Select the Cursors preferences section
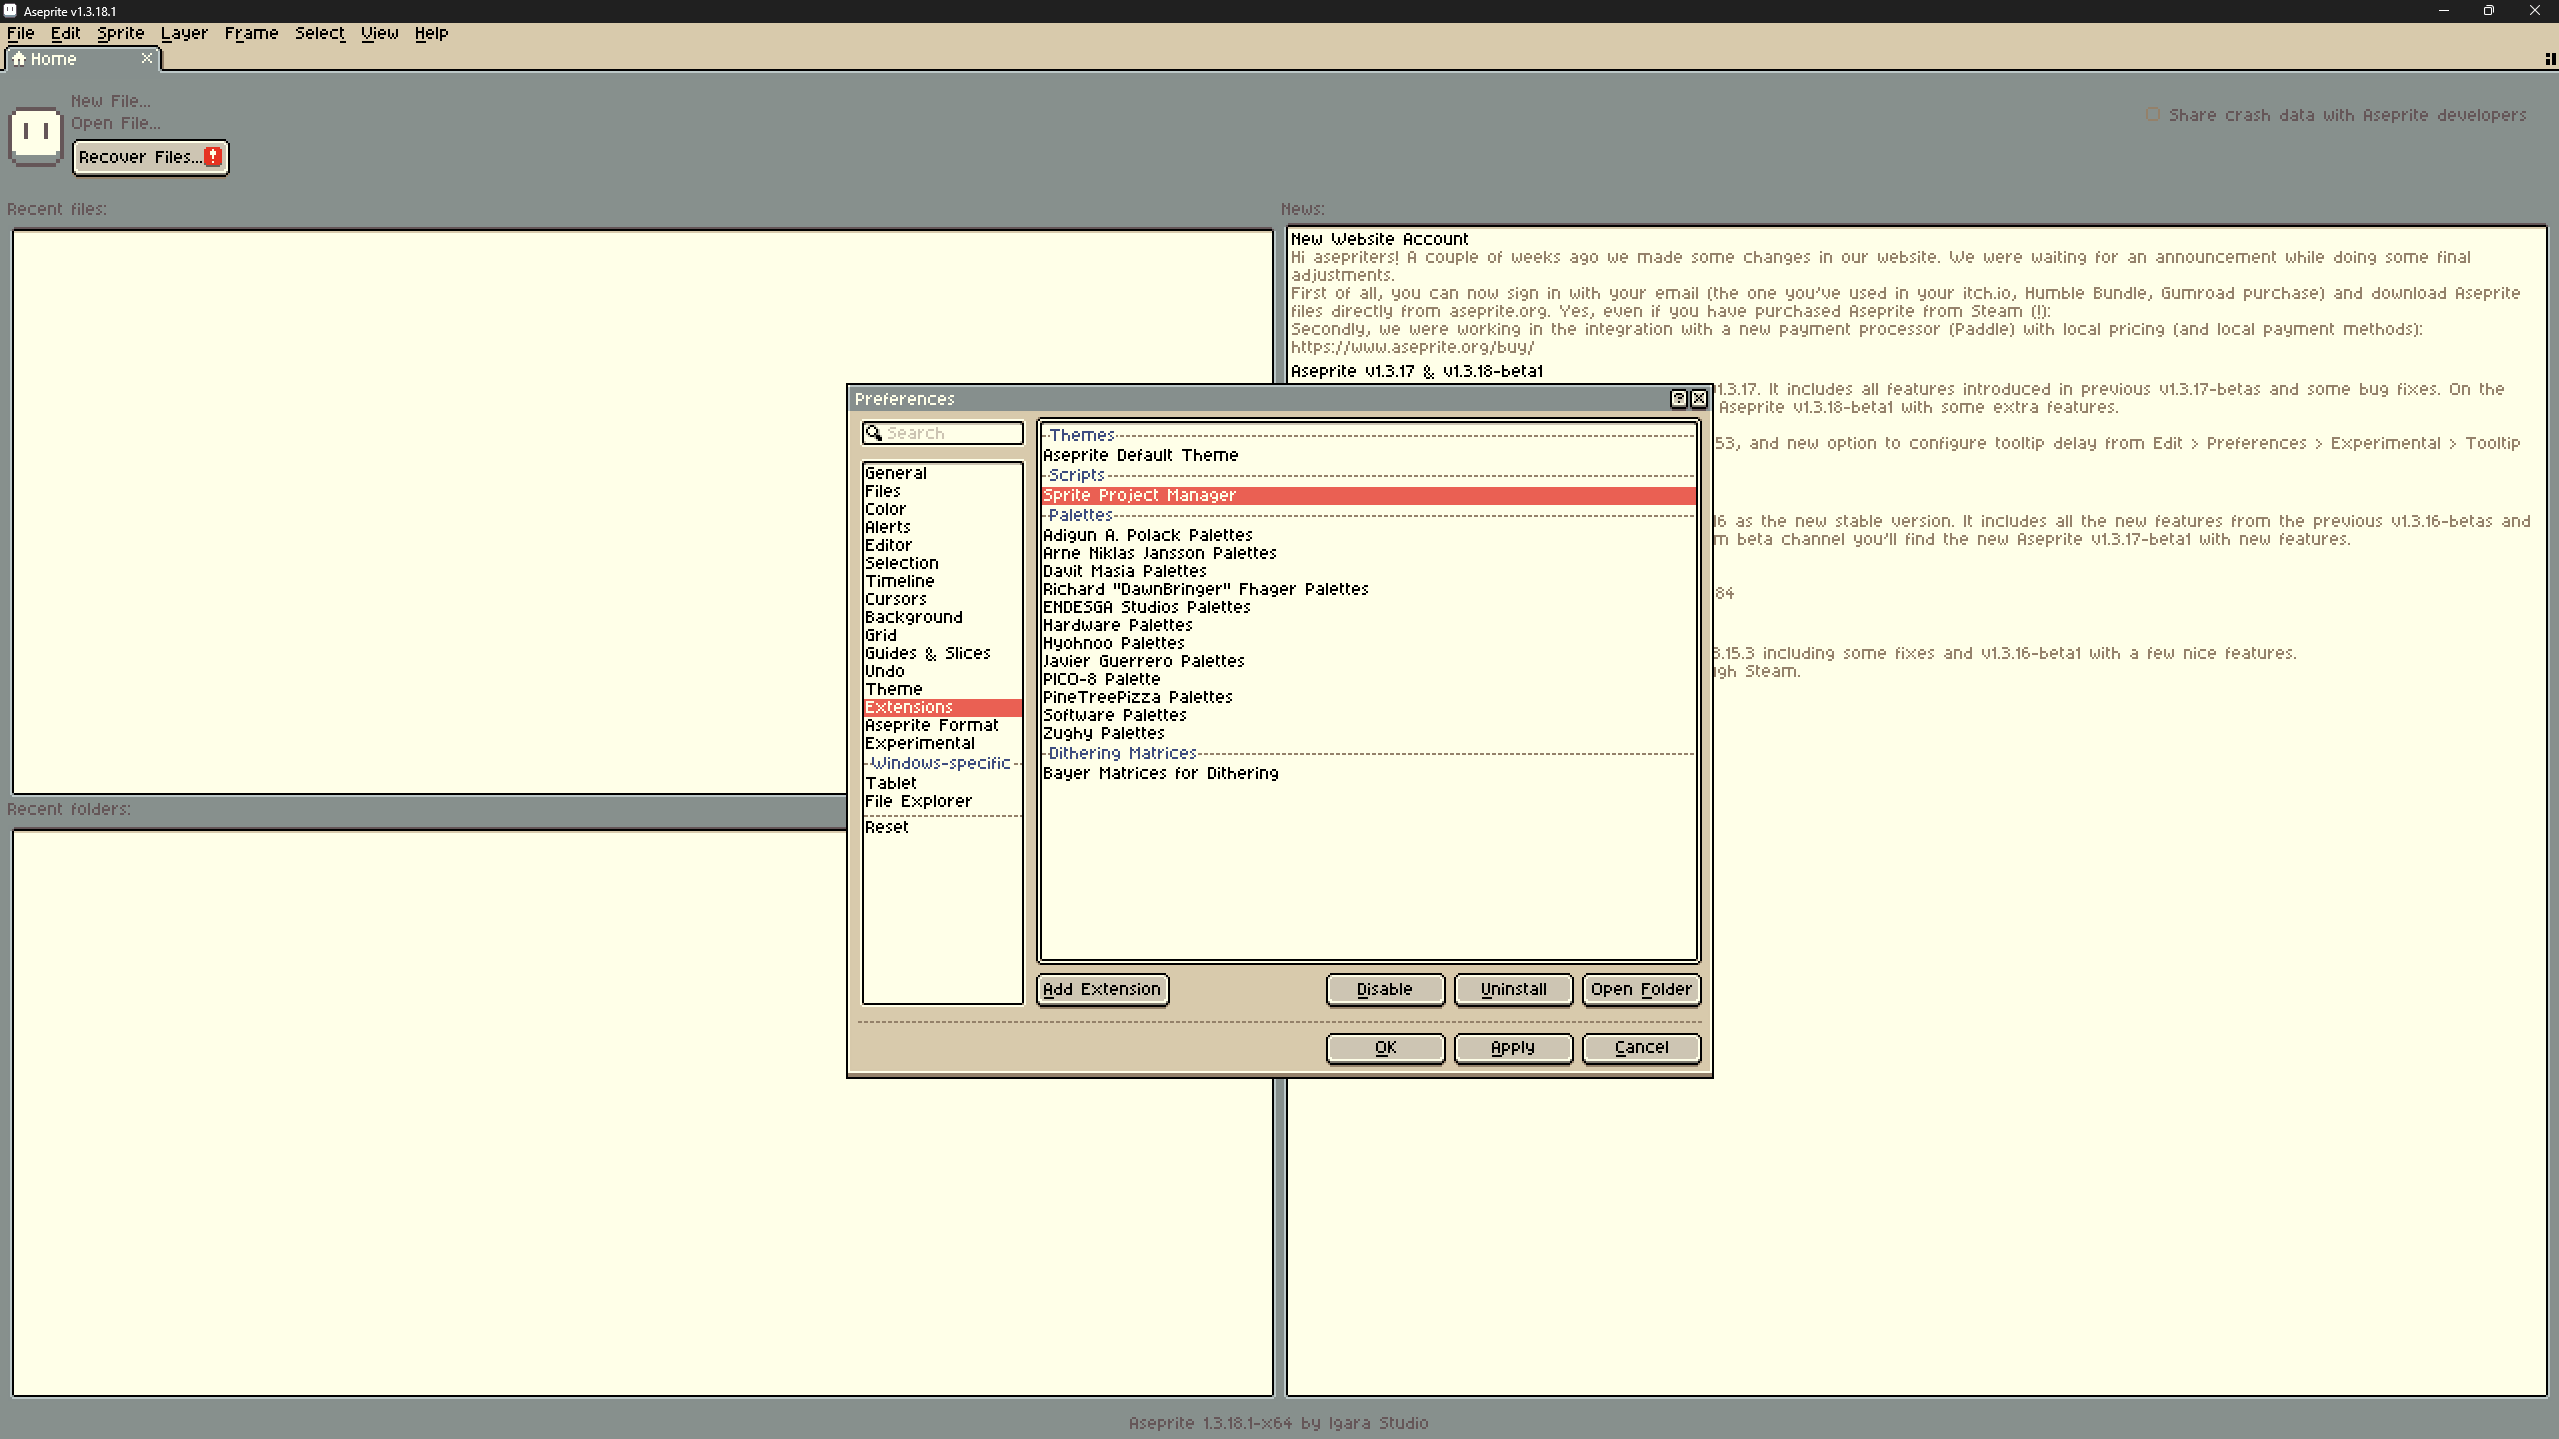Viewport: 2559px width, 1439px height. pos(942,599)
